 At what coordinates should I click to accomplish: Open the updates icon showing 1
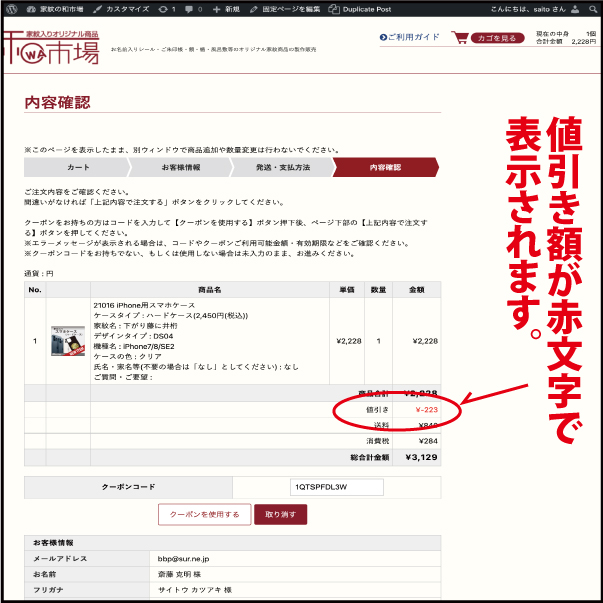tap(167, 9)
